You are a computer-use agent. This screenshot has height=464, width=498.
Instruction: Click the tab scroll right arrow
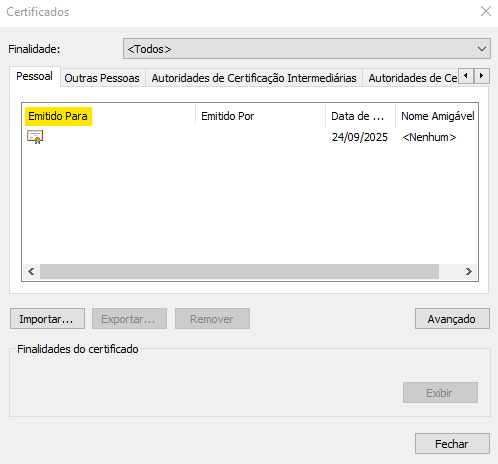pos(482,76)
